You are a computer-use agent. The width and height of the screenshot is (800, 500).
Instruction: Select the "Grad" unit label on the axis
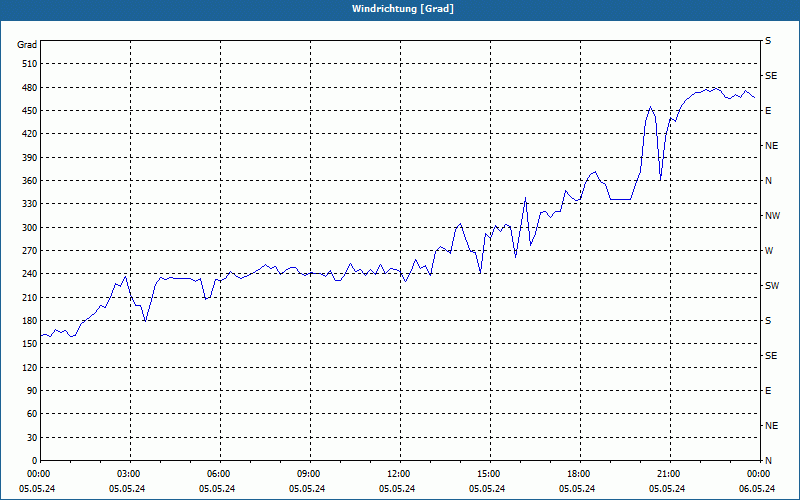(x=27, y=45)
